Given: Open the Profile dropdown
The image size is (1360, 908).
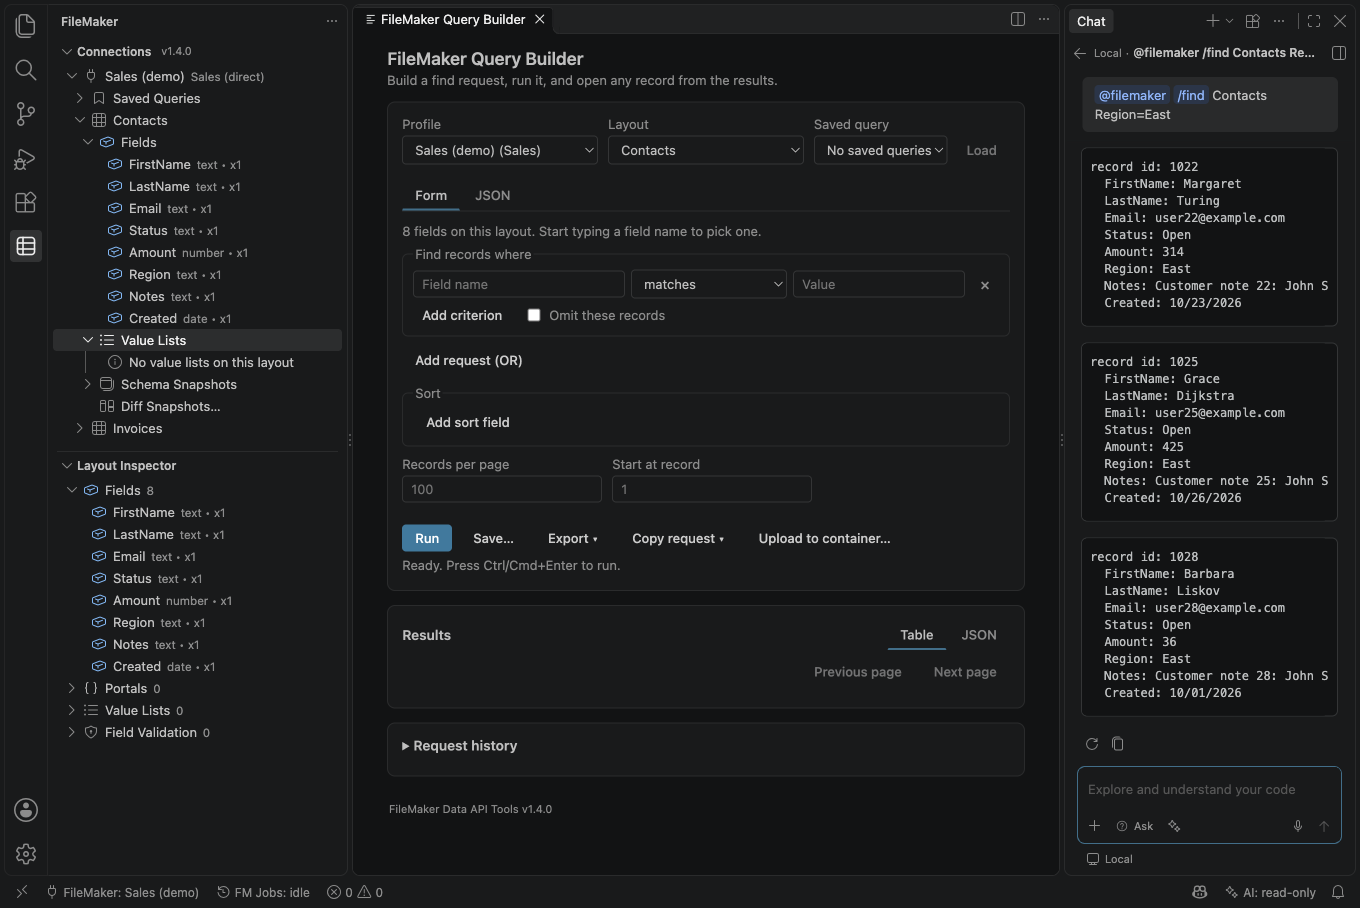Looking at the screenshot, I should [500, 151].
